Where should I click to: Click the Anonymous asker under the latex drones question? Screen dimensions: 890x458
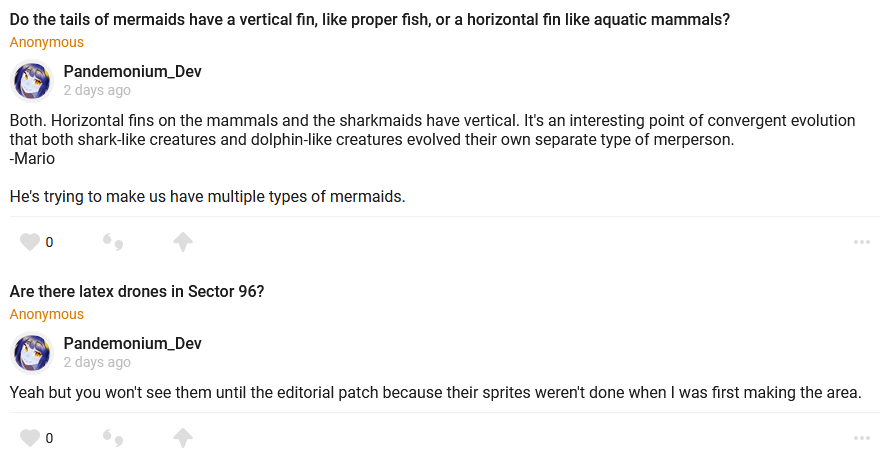[x=47, y=314]
